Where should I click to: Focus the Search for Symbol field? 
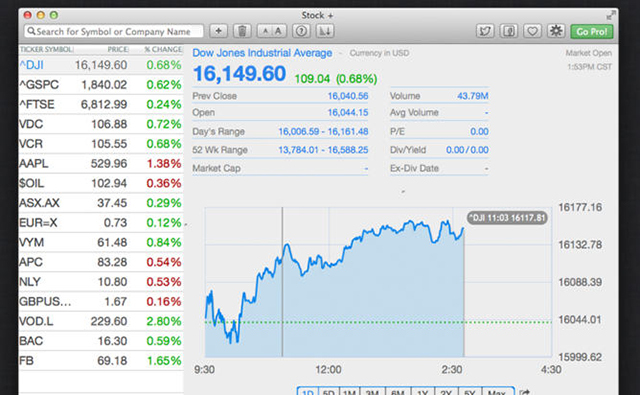[x=114, y=31]
